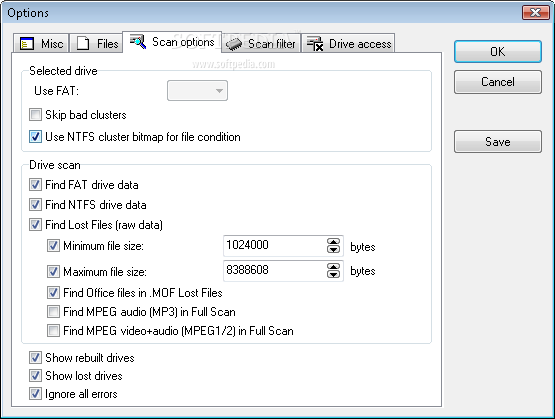555x419 pixels.
Task: Close the Options dialog window
Action: [x=535, y=13]
